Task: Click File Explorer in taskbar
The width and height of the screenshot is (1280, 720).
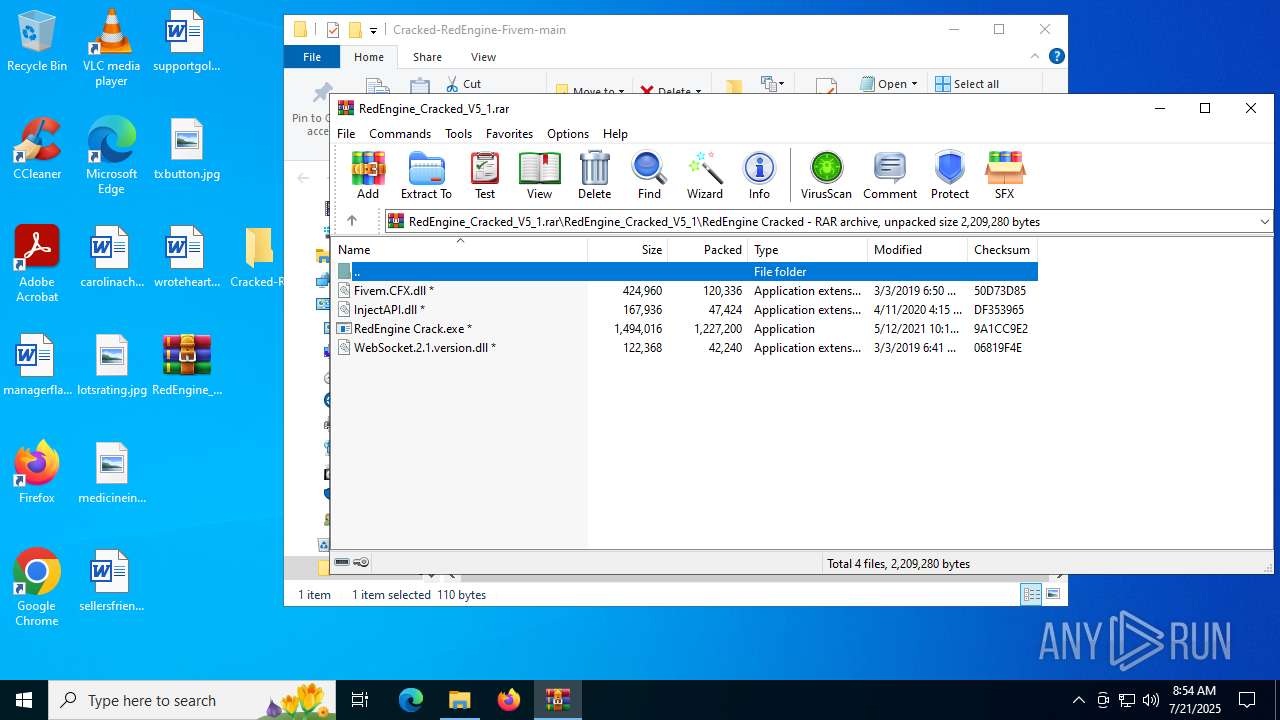Action: [x=459, y=700]
